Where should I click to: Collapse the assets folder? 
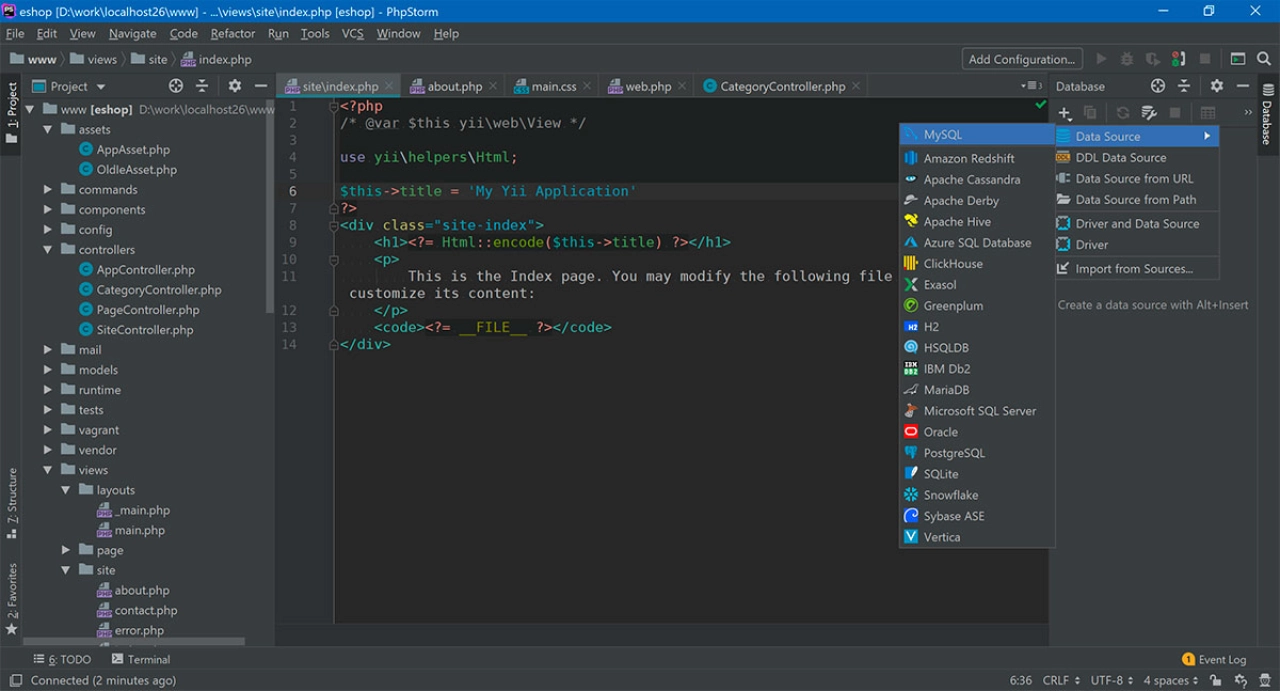coord(47,129)
